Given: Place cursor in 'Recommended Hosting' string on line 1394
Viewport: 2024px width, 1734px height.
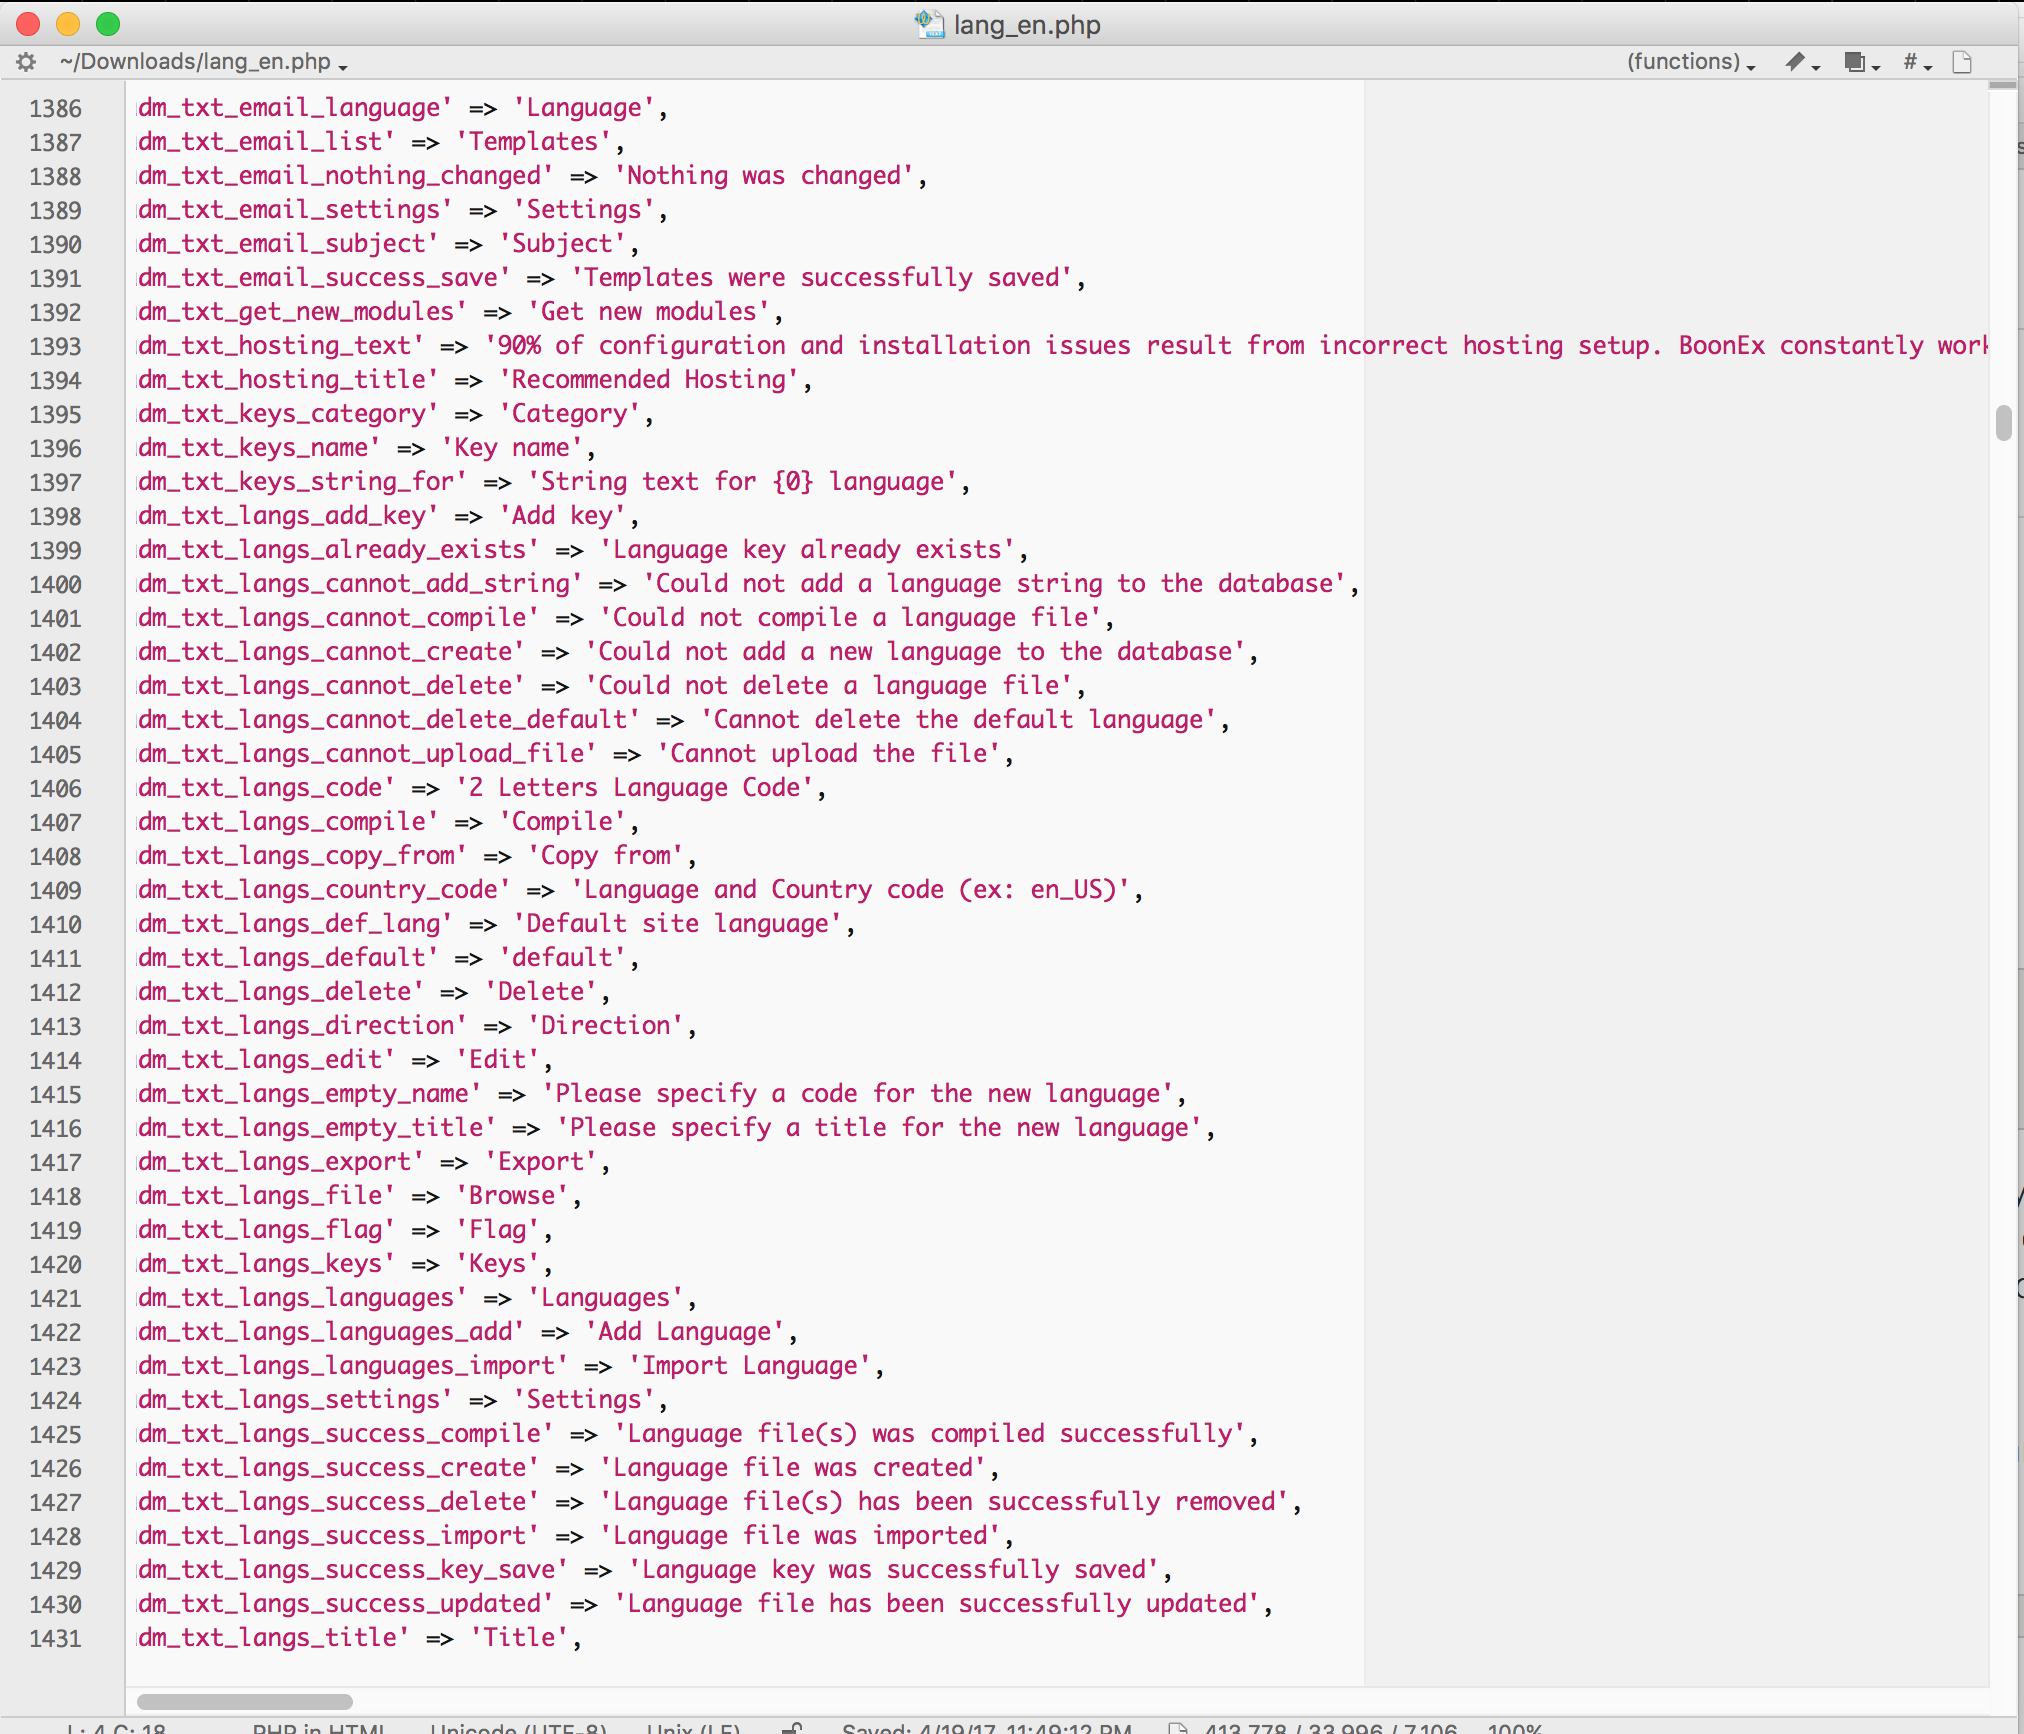Looking at the screenshot, I should tap(650, 380).
